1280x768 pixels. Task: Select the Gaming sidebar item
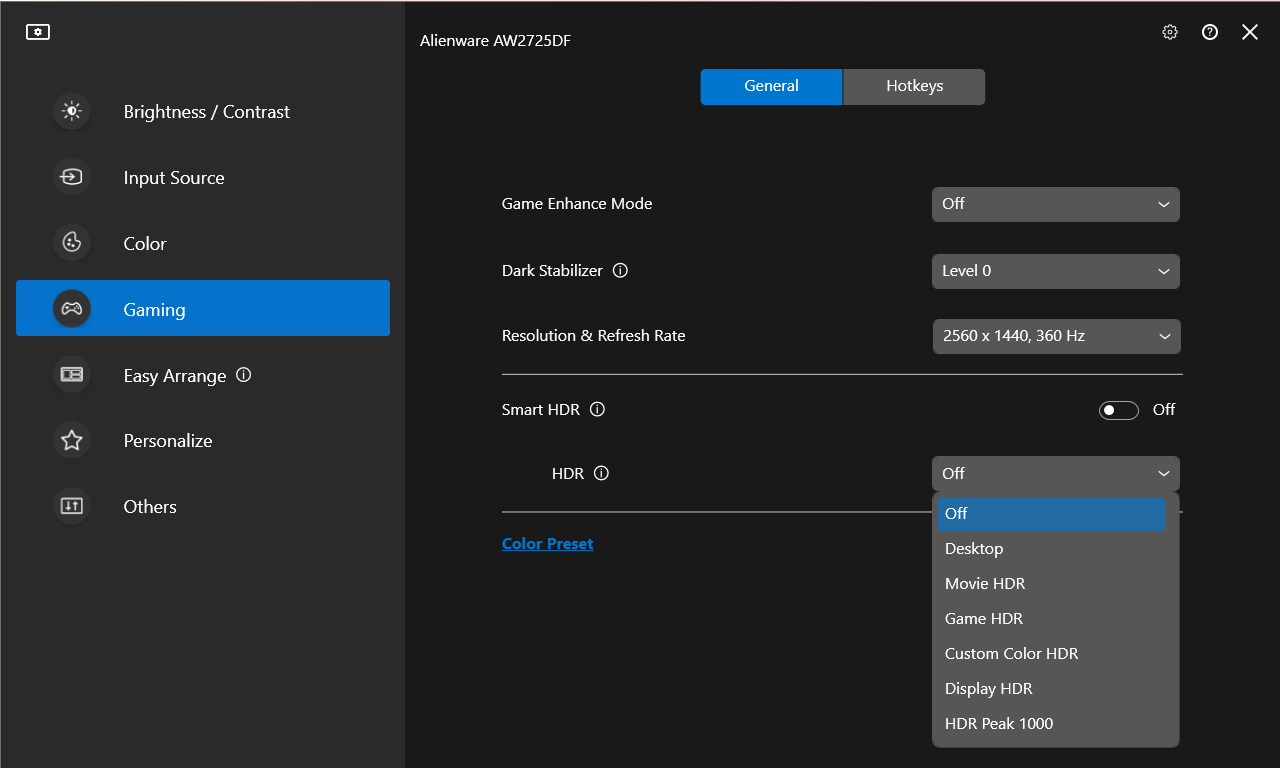tap(203, 308)
